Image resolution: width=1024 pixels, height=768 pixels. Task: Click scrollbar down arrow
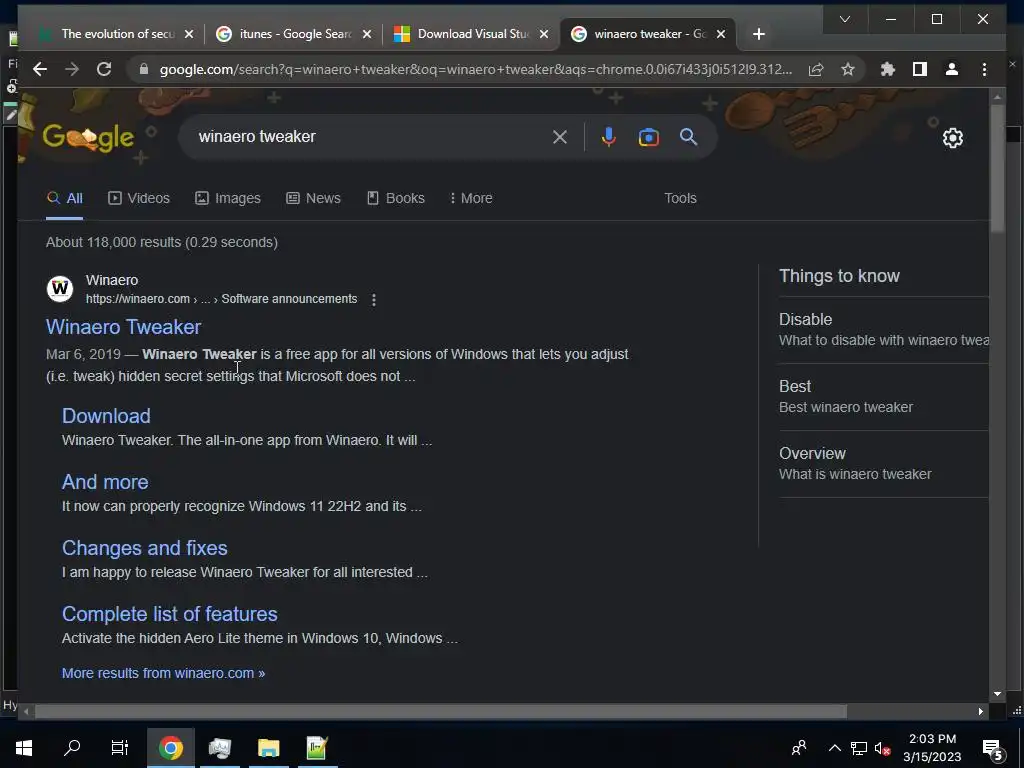(x=997, y=694)
